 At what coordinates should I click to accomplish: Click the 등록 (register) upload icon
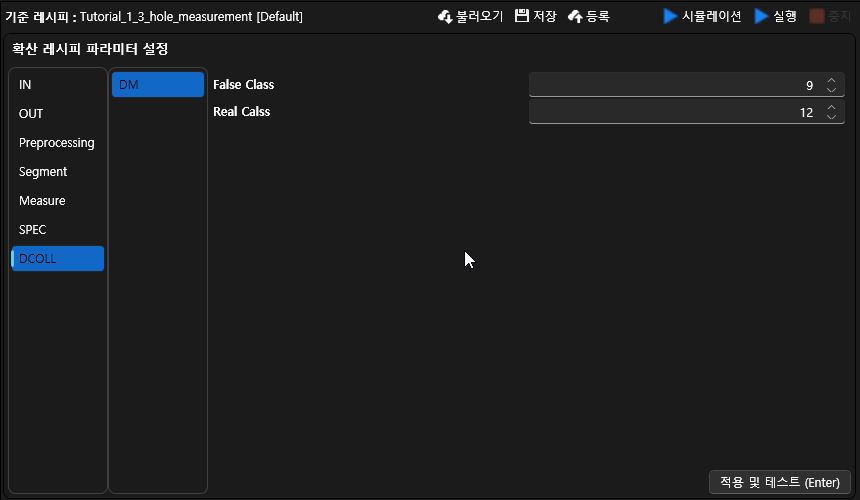(x=575, y=17)
